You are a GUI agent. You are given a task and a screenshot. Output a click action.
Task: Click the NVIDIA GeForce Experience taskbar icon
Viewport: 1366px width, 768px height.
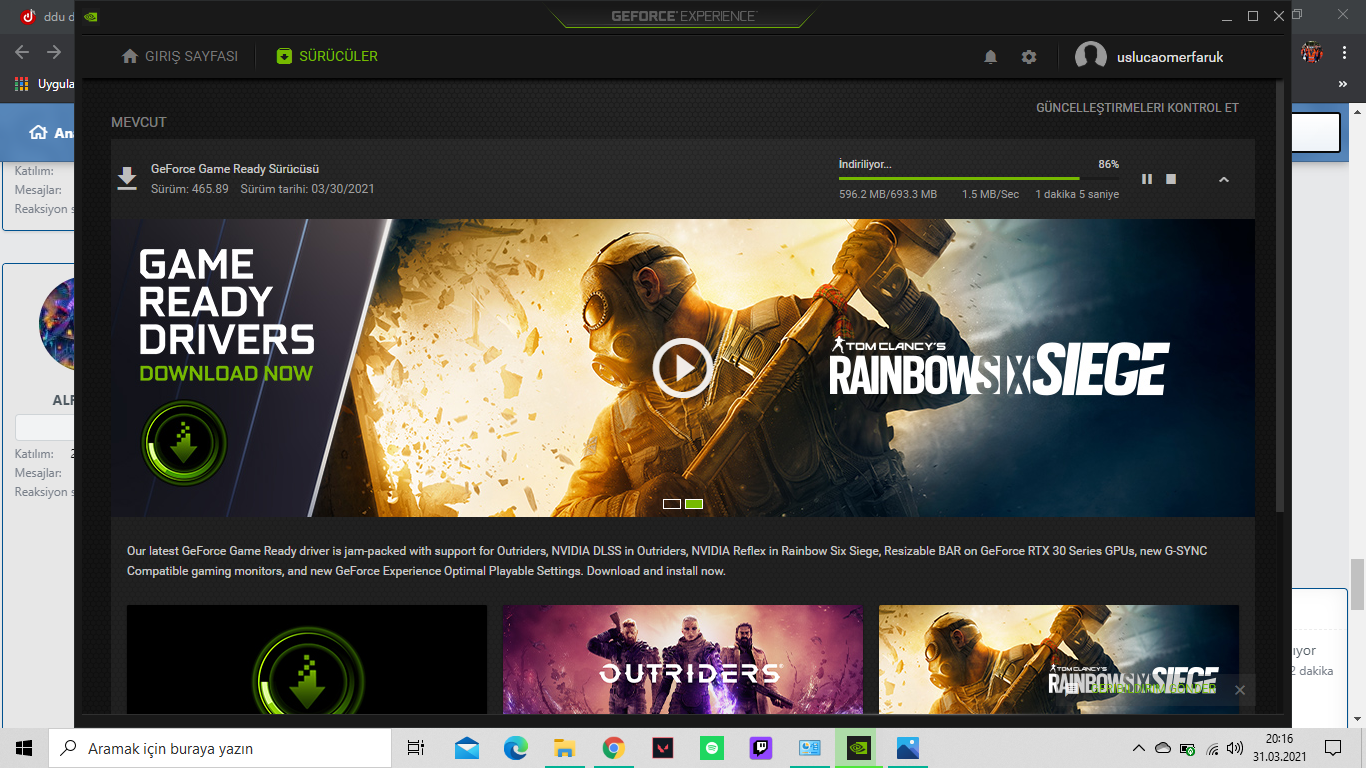(859, 748)
